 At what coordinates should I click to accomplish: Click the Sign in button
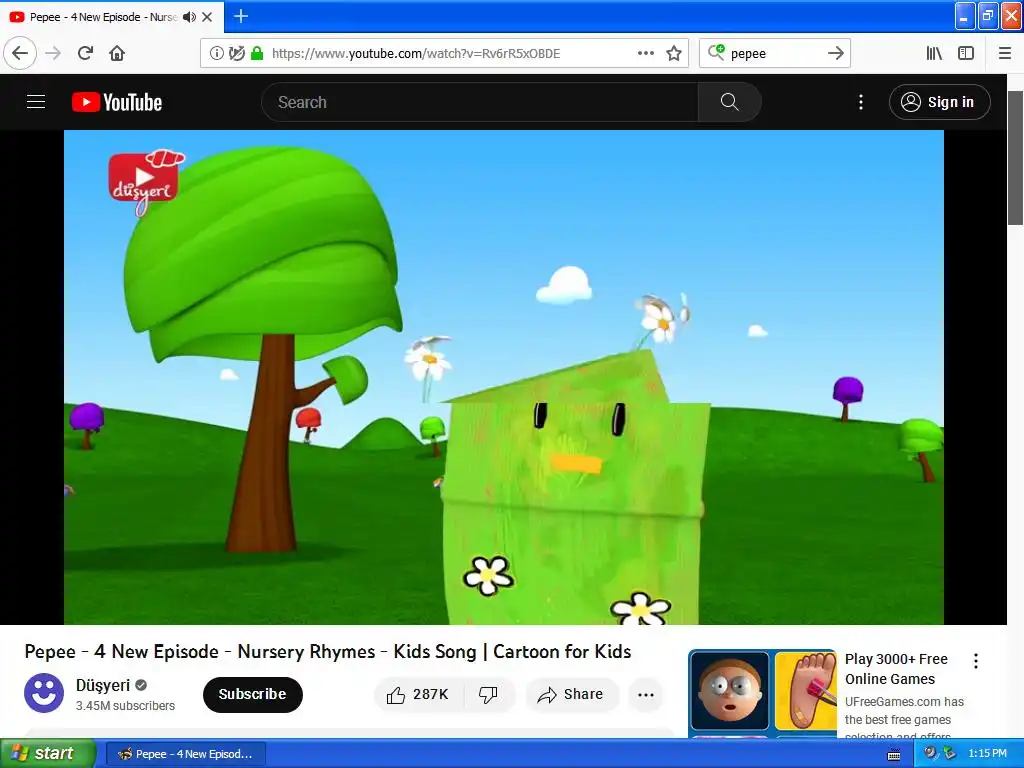click(x=939, y=102)
